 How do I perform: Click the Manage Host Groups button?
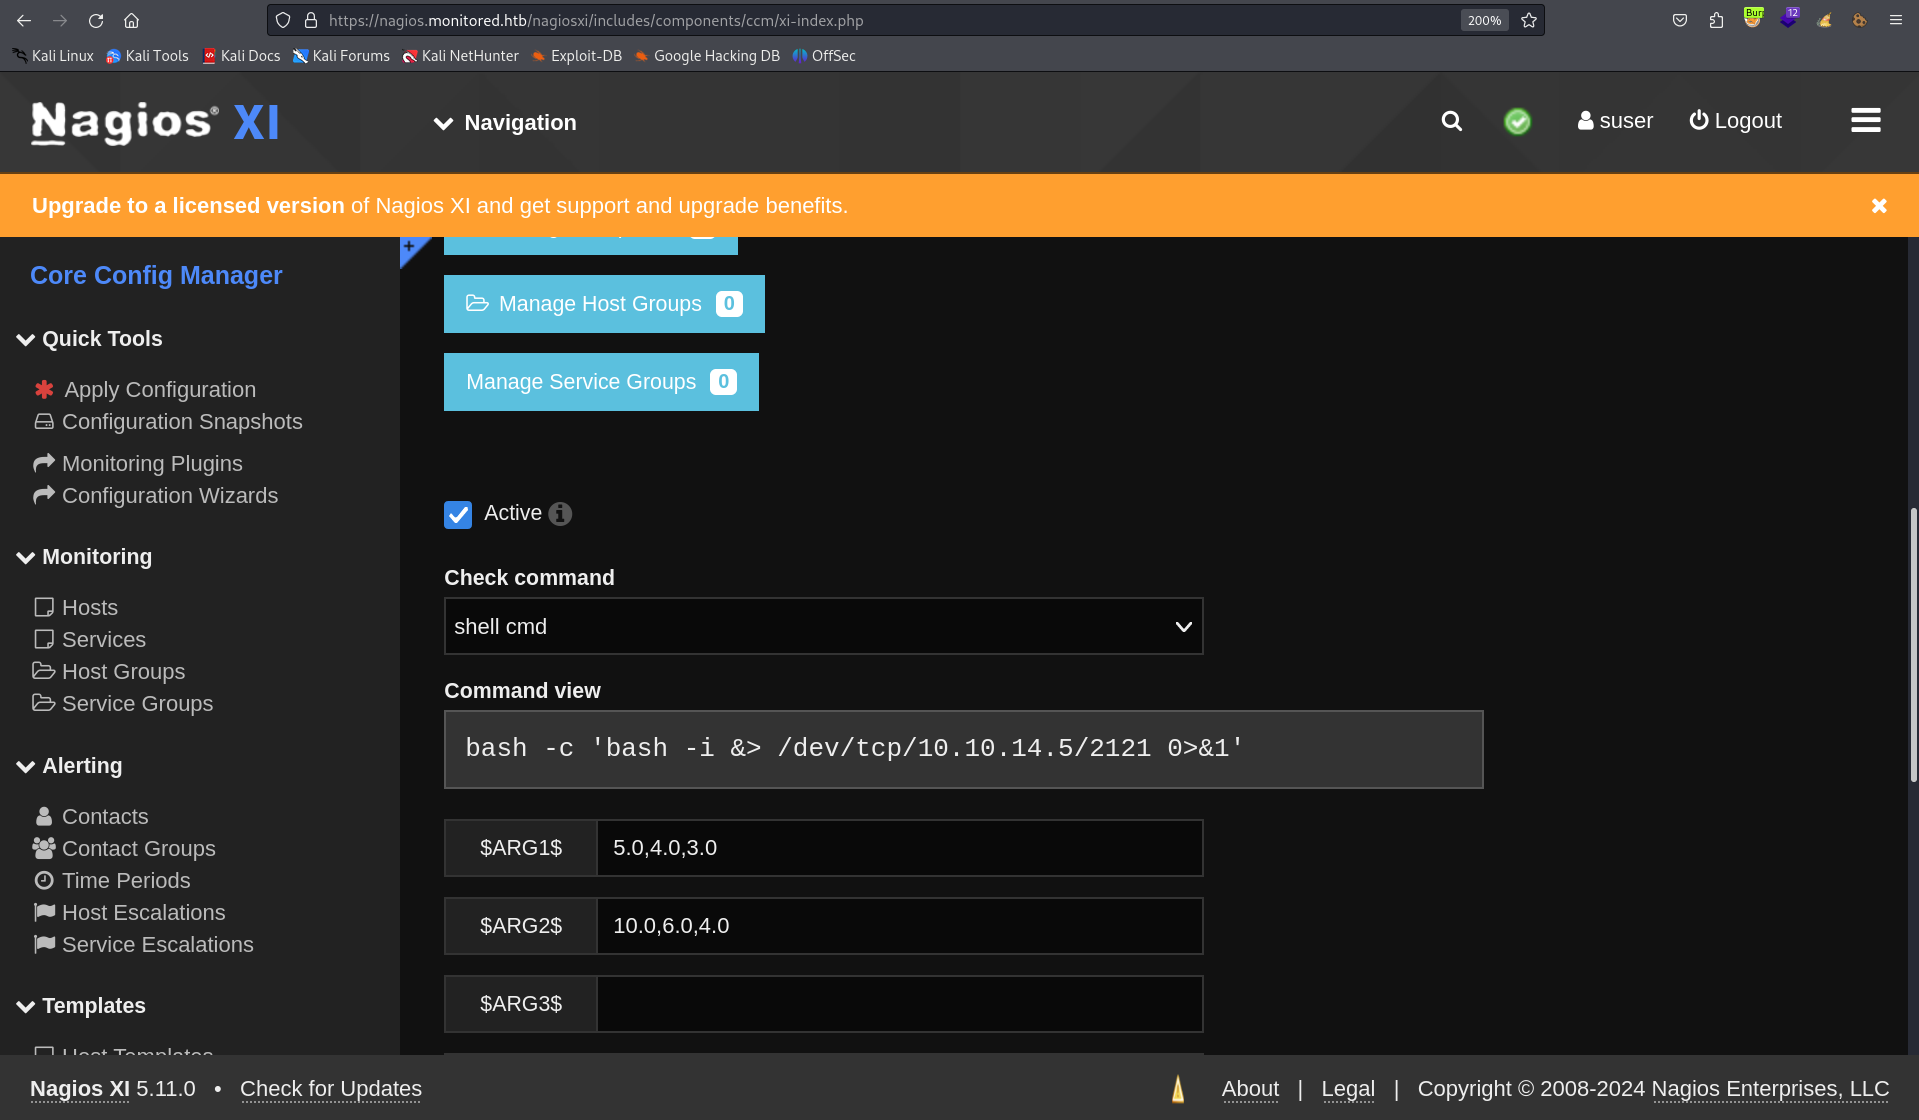tap(604, 304)
